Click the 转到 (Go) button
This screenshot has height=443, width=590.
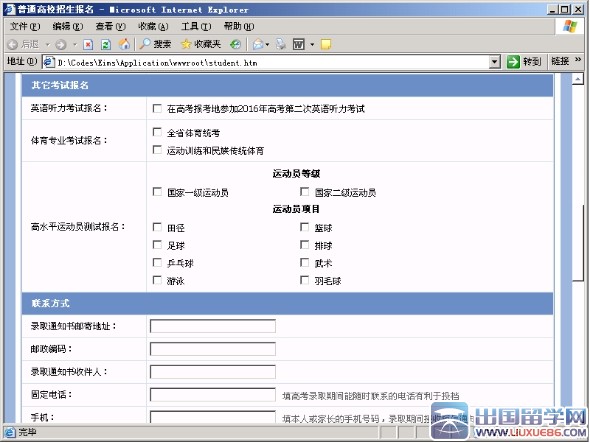pos(524,62)
